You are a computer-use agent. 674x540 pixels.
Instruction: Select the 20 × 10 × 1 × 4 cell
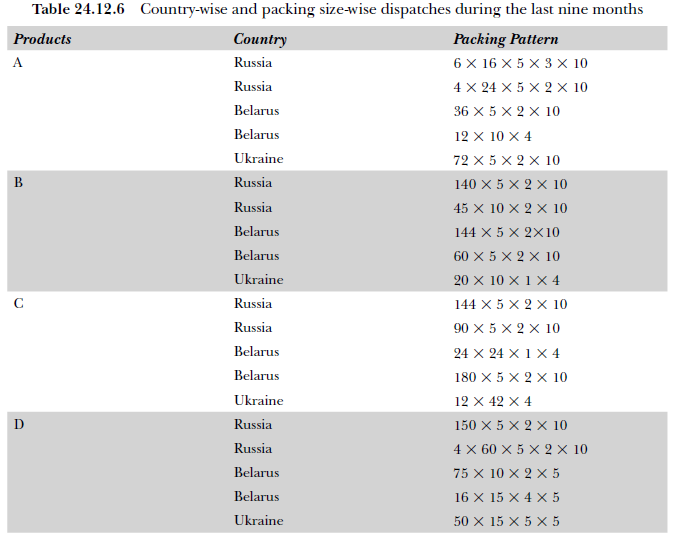(506, 280)
